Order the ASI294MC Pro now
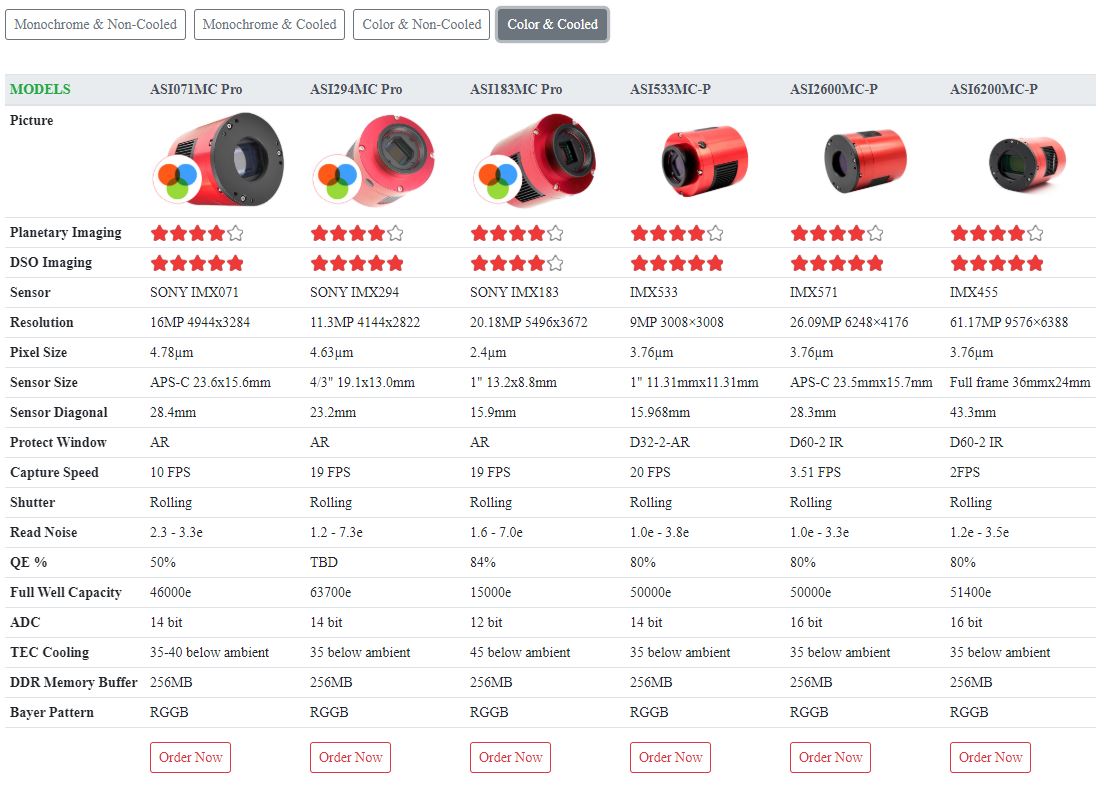Viewport: 1106px width, 791px height. 351,757
